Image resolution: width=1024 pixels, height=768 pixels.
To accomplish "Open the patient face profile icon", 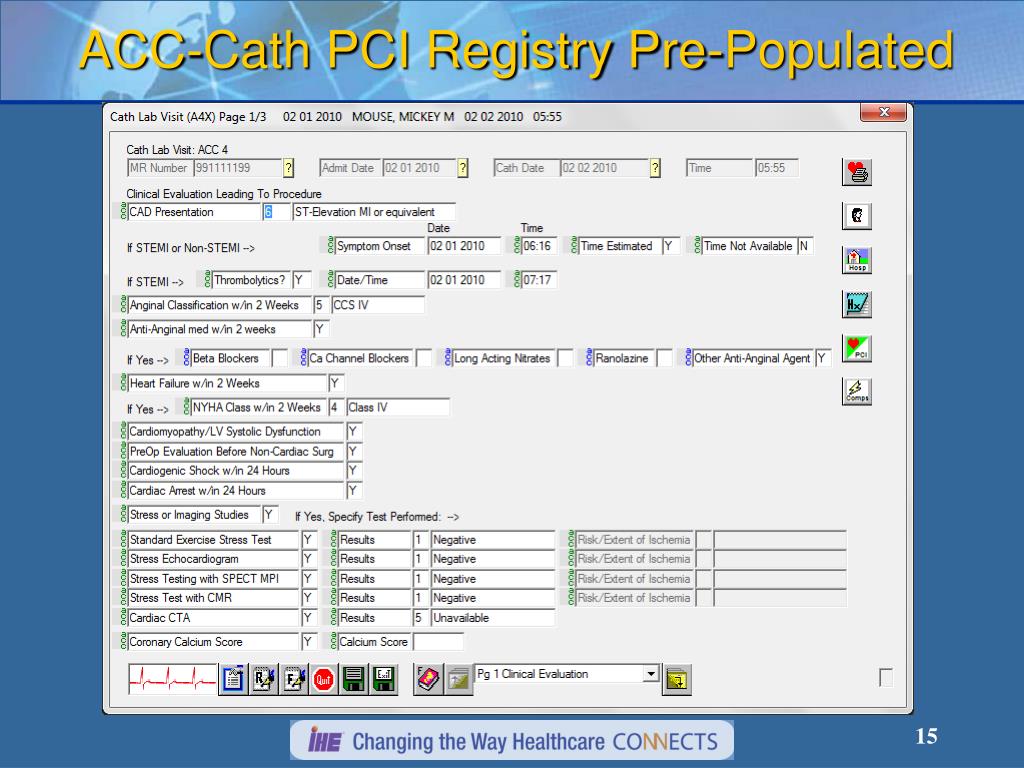I will pos(857,216).
